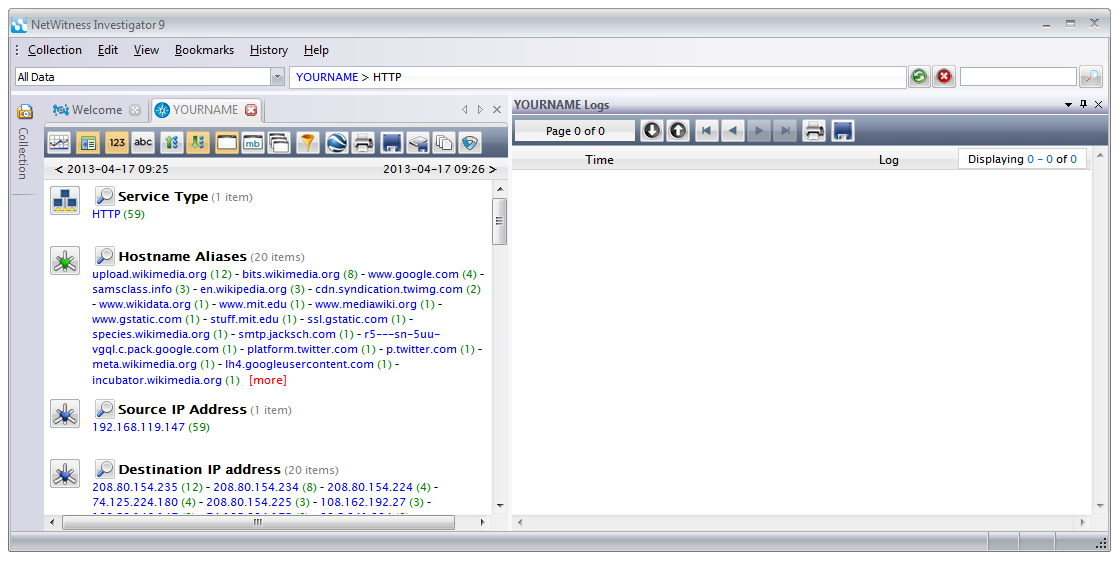Show previous tab with left arrow
Viewport: 1120px width, 565px height.
(465, 109)
